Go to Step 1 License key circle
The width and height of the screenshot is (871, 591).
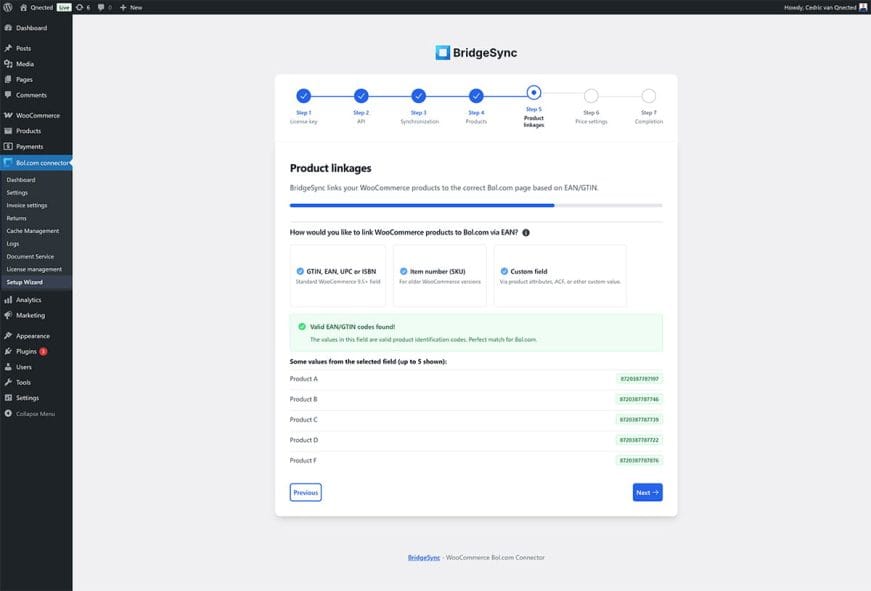point(303,96)
